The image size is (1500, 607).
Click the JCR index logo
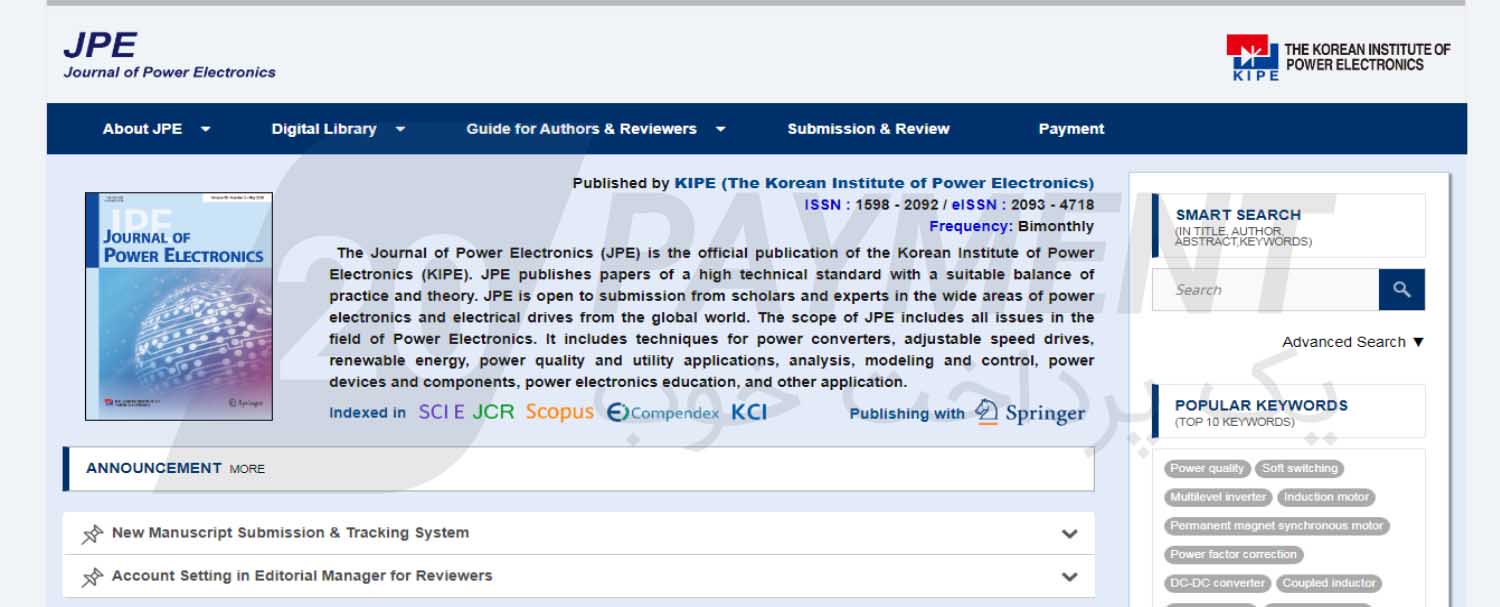pyautogui.click(x=493, y=412)
